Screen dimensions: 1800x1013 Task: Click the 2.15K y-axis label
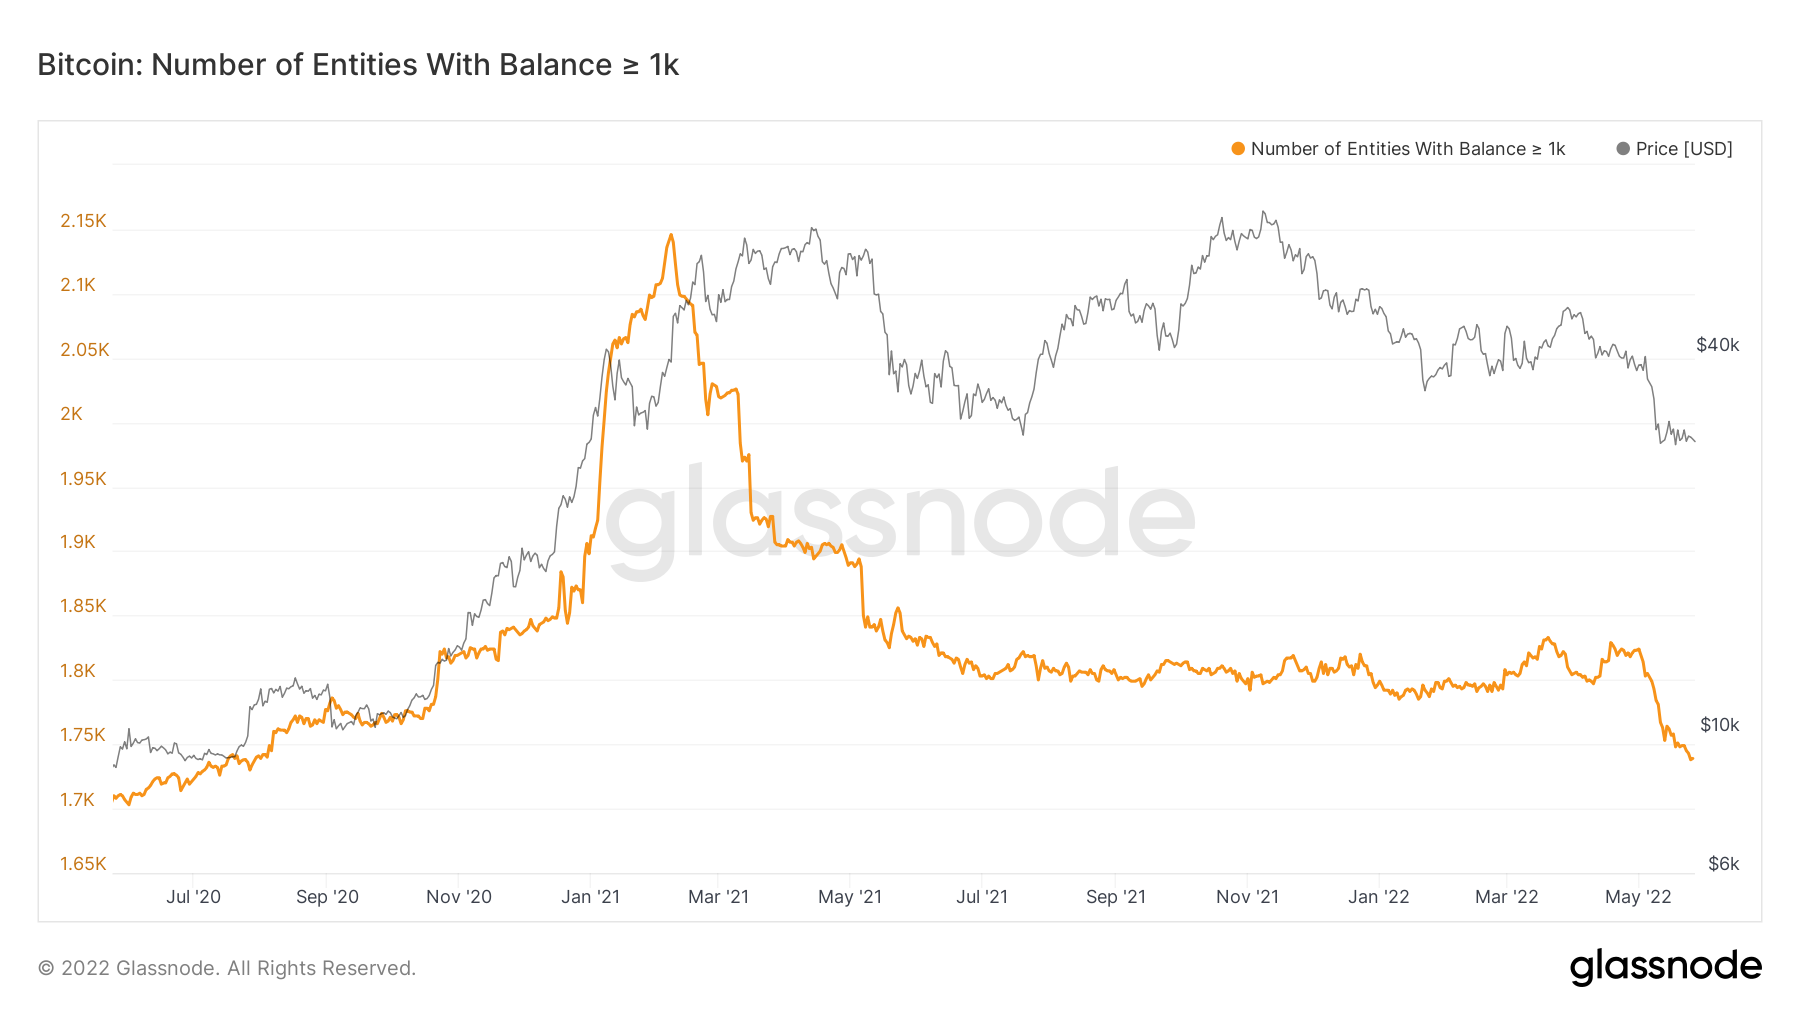[x=83, y=221]
